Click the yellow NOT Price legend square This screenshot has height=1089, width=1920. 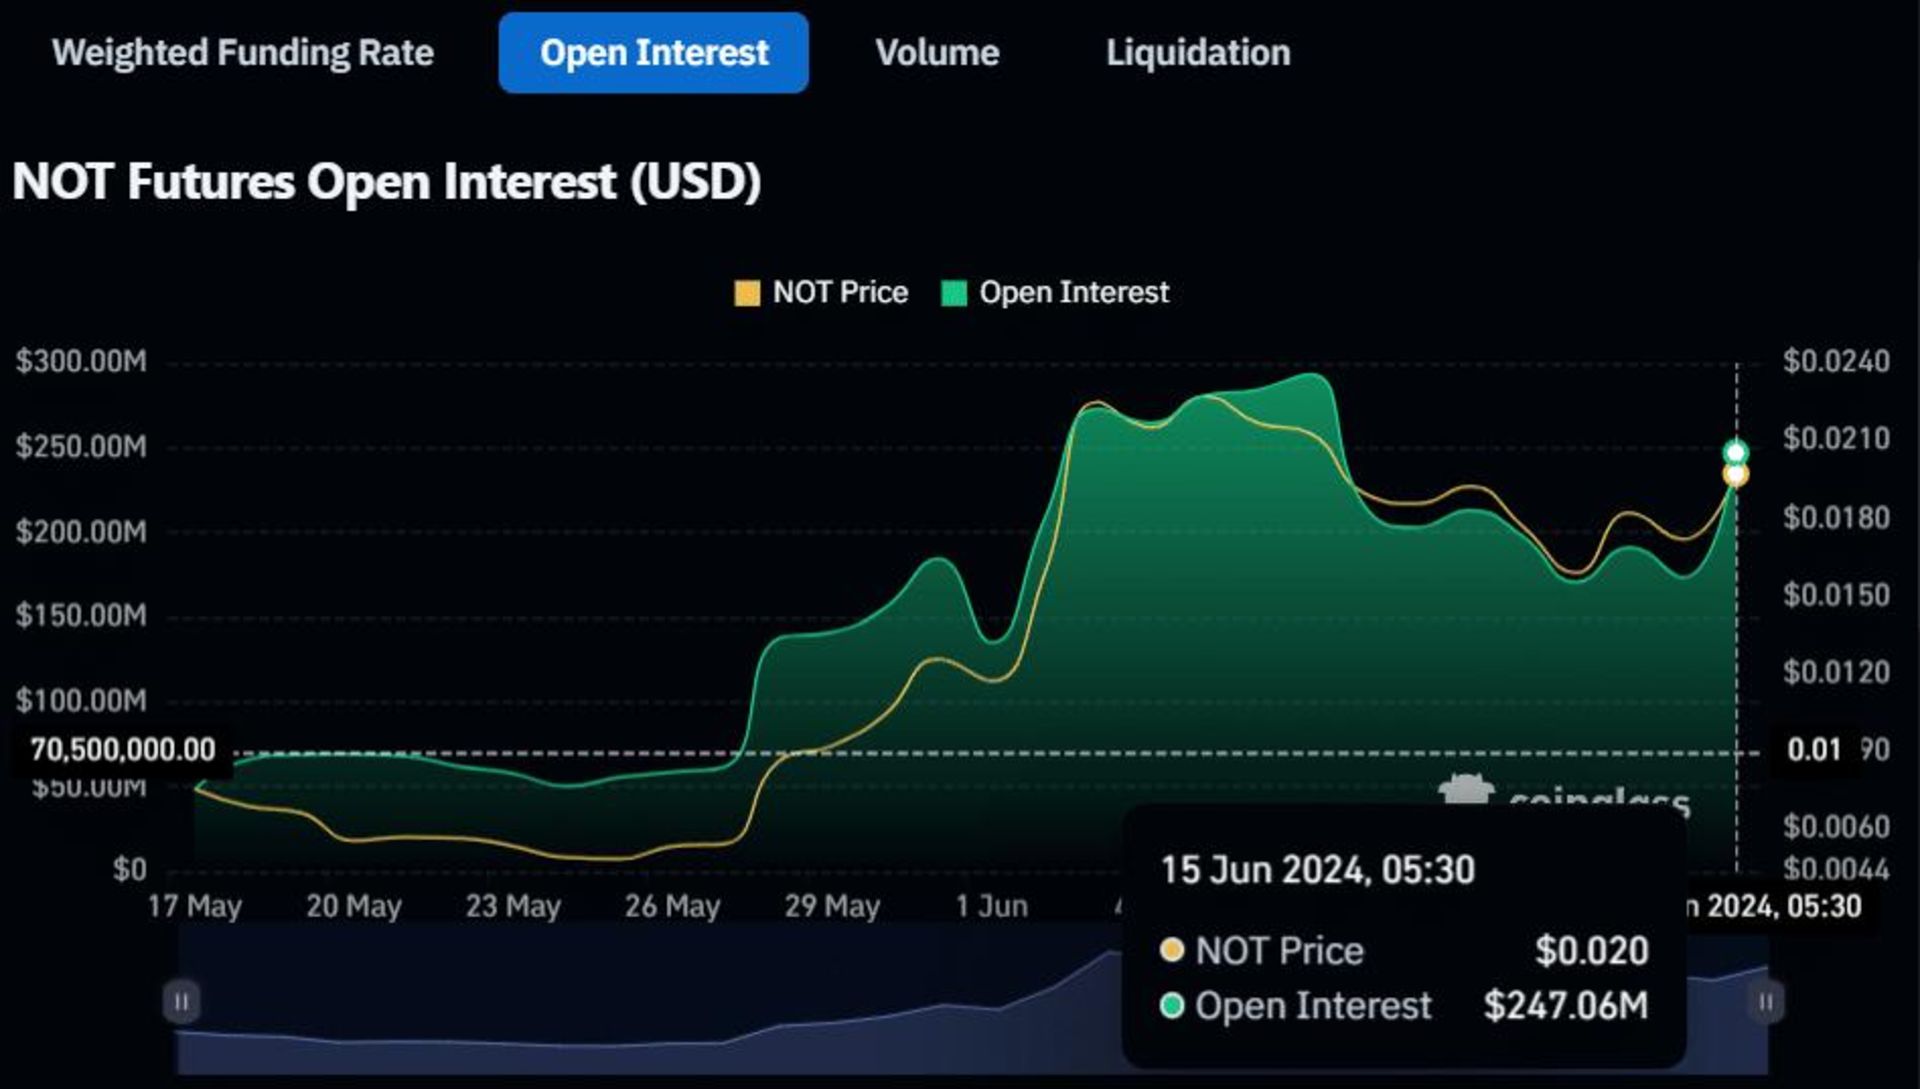coord(745,292)
